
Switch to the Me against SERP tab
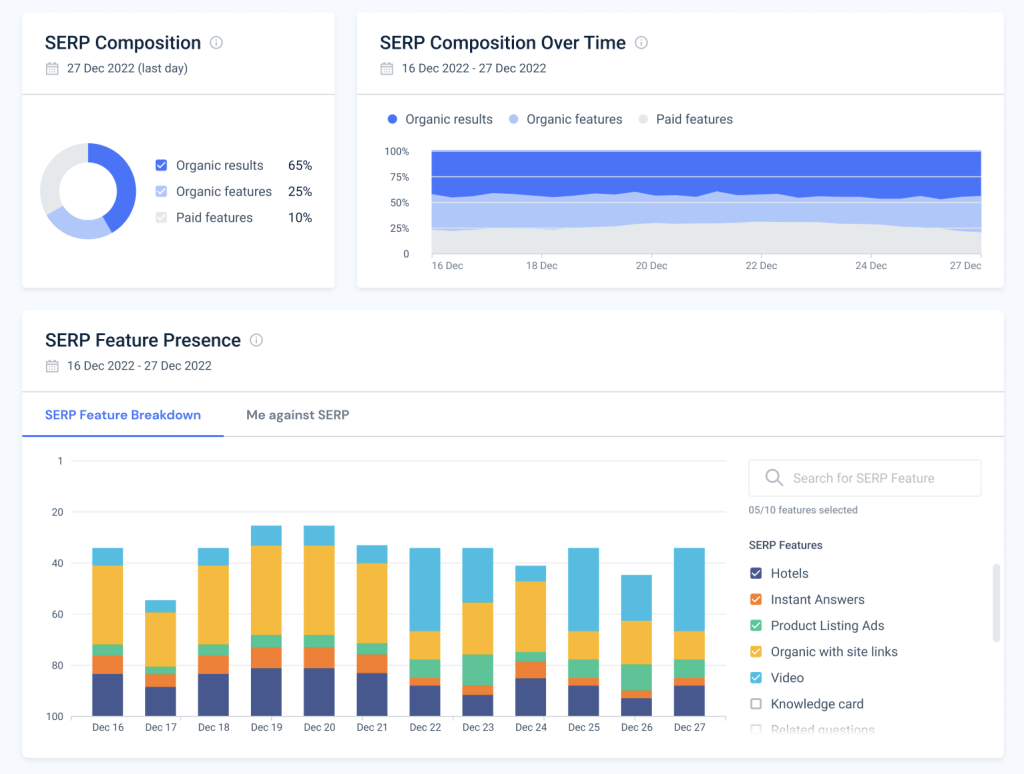[297, 414]
